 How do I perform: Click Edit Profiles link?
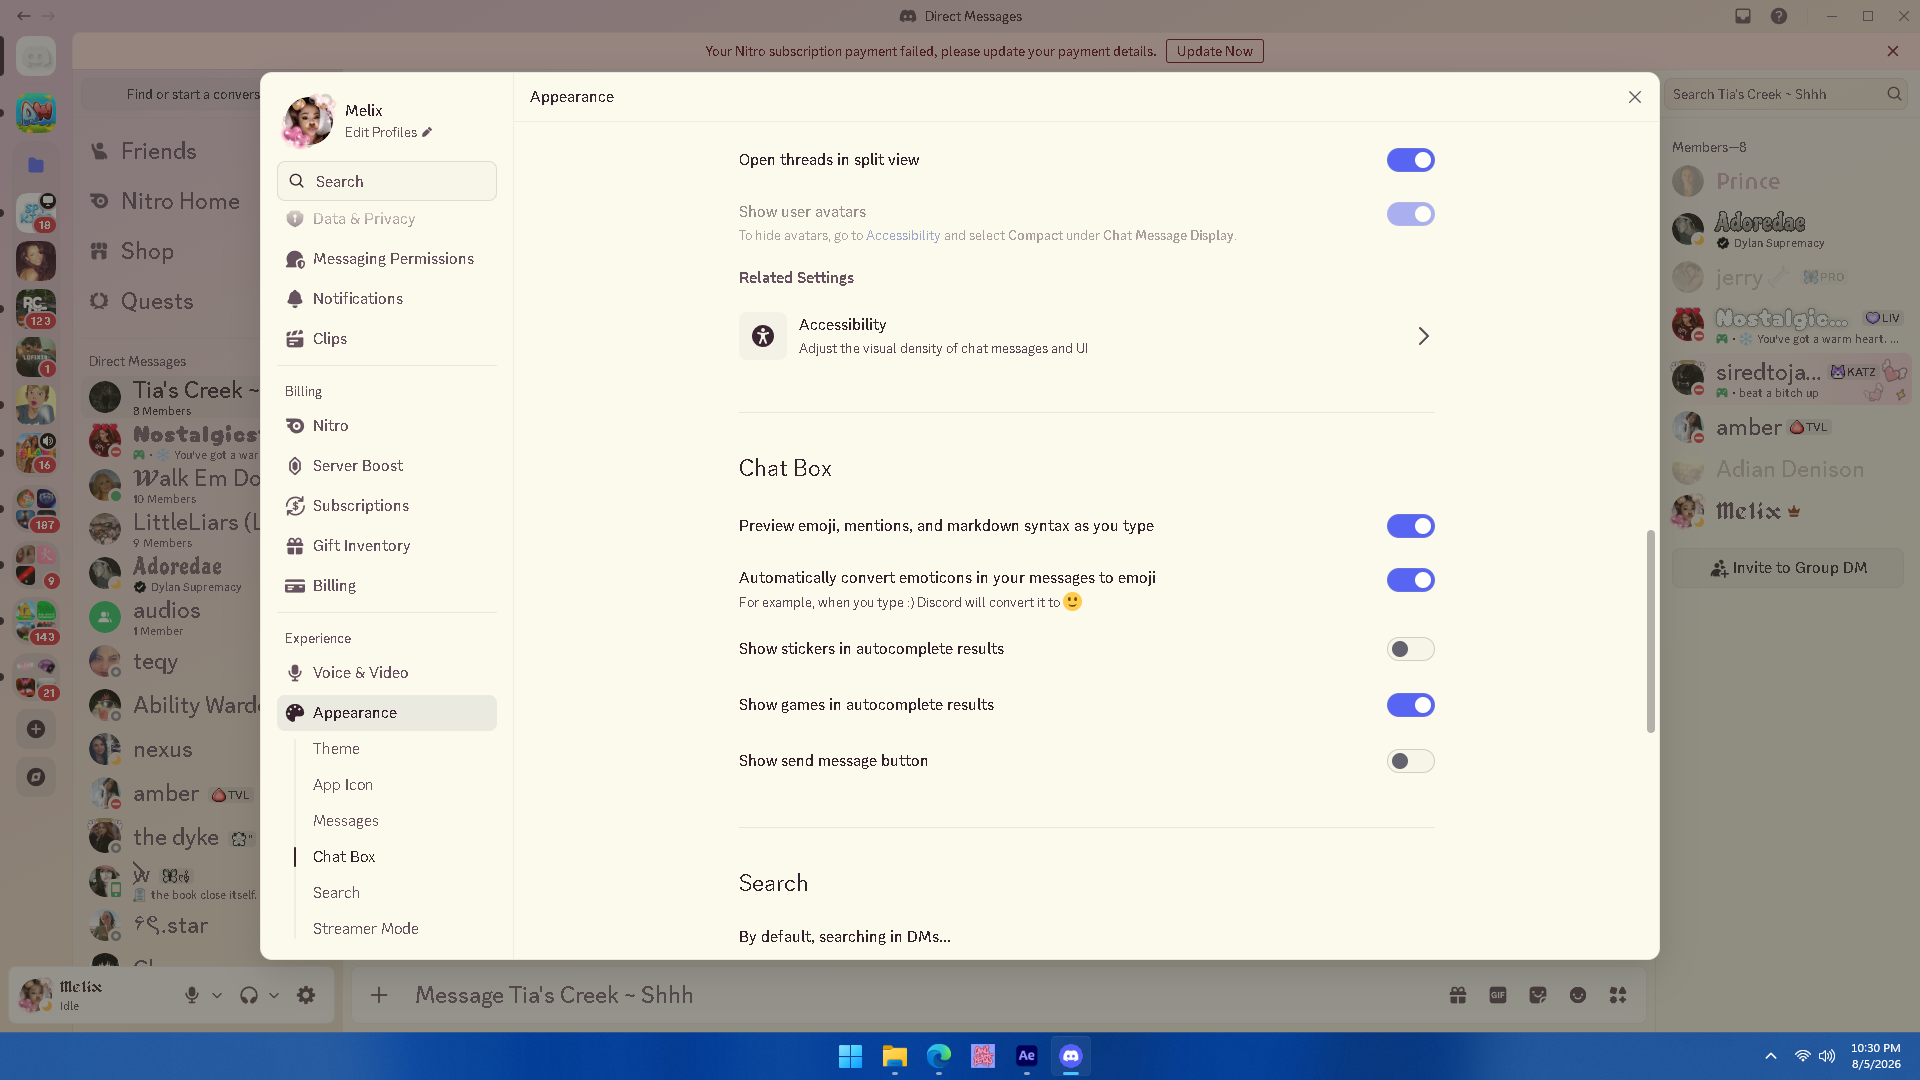click(388, 132)
